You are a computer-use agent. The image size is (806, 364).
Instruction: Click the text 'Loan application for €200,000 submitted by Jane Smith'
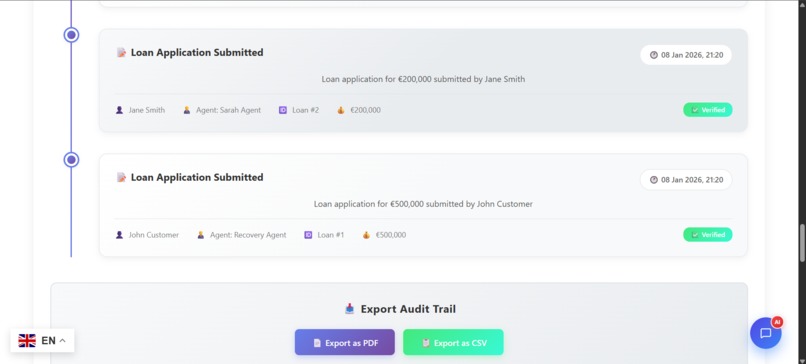click(423, 79)
